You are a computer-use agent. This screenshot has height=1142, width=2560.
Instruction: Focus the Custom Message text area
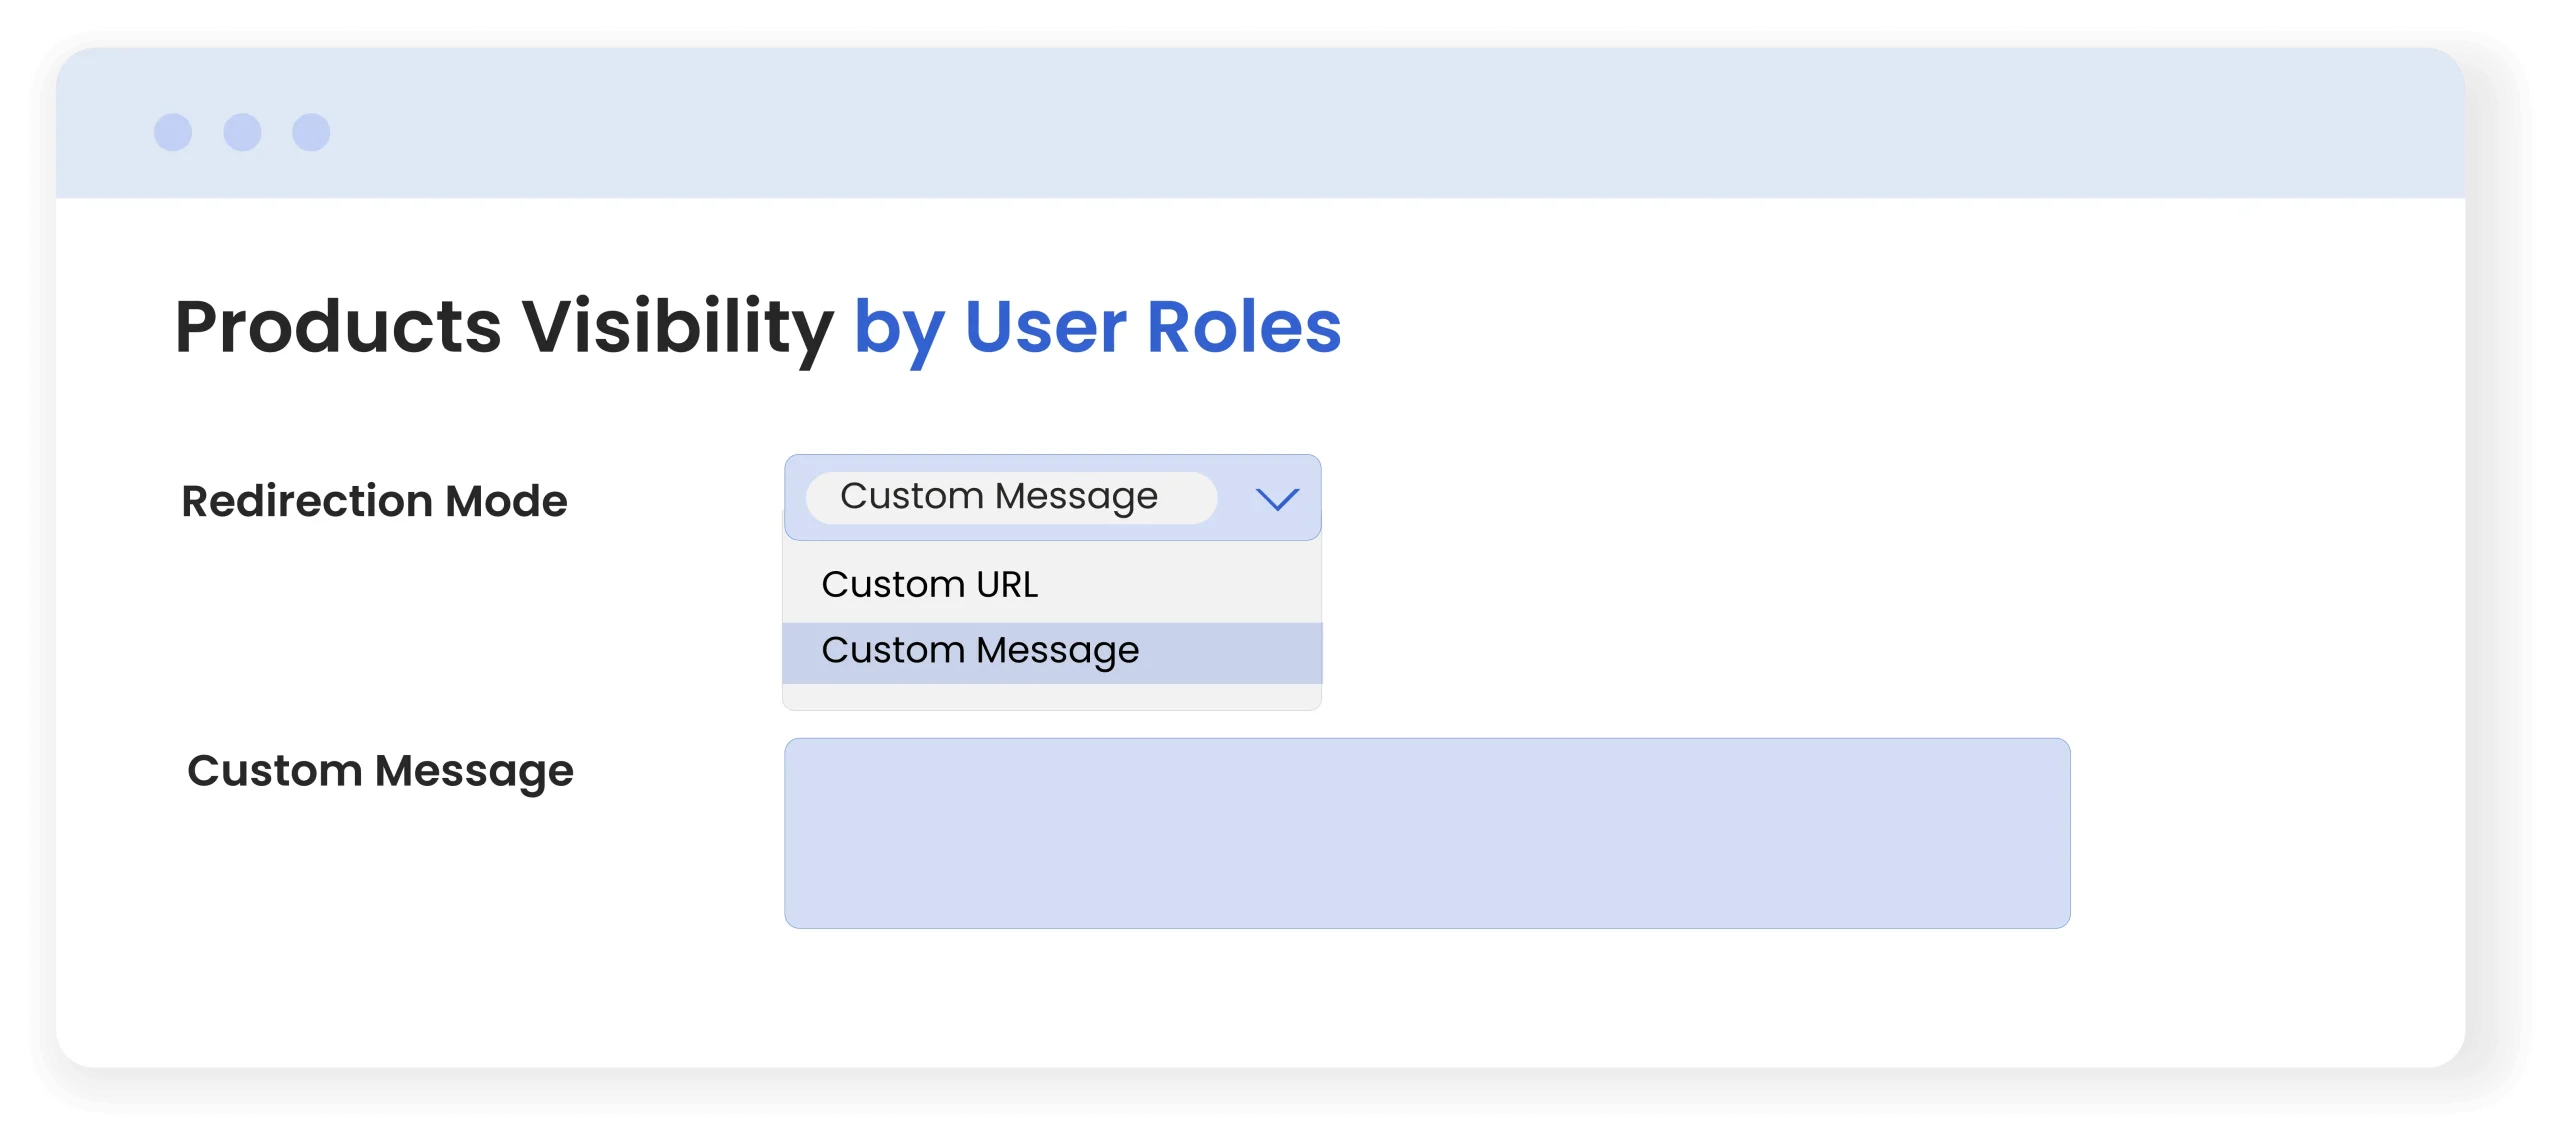click(1426, 833)
